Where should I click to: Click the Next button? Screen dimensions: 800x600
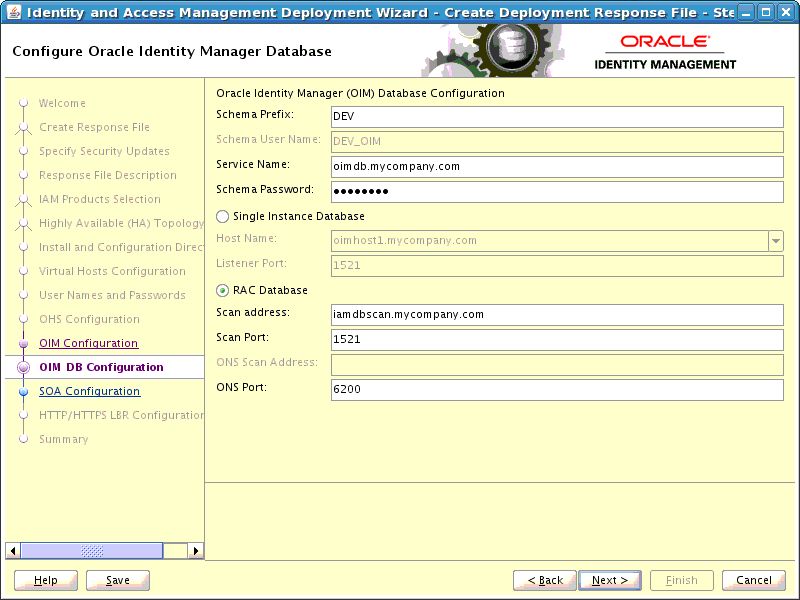click(x=610, y=580)
